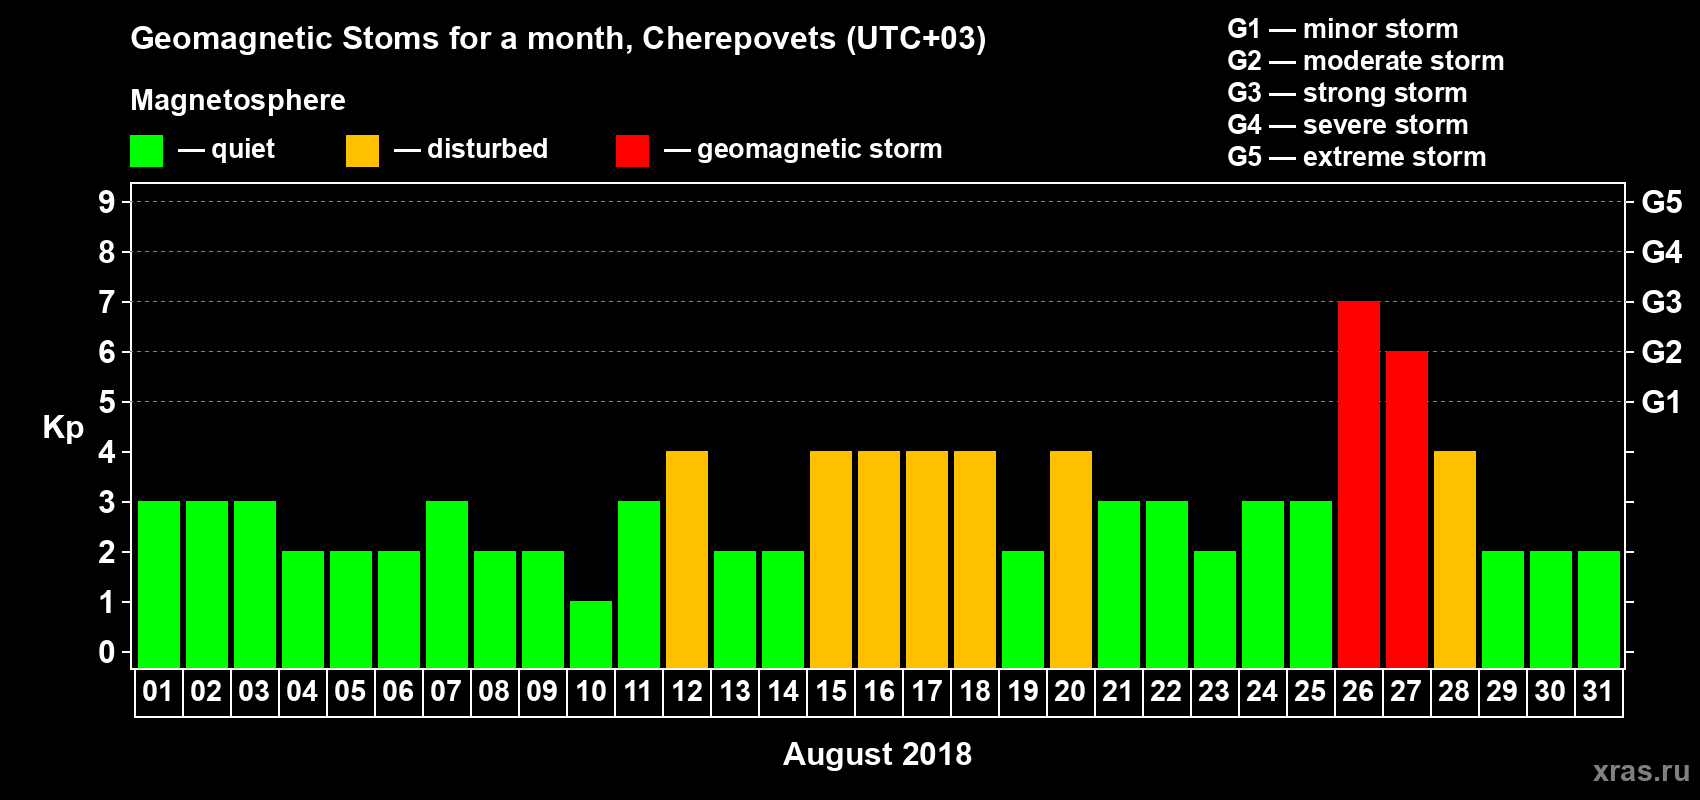This screenshot has width=1700, height=800.
Task: Click the Kp axis title
Action: point(63,428)
